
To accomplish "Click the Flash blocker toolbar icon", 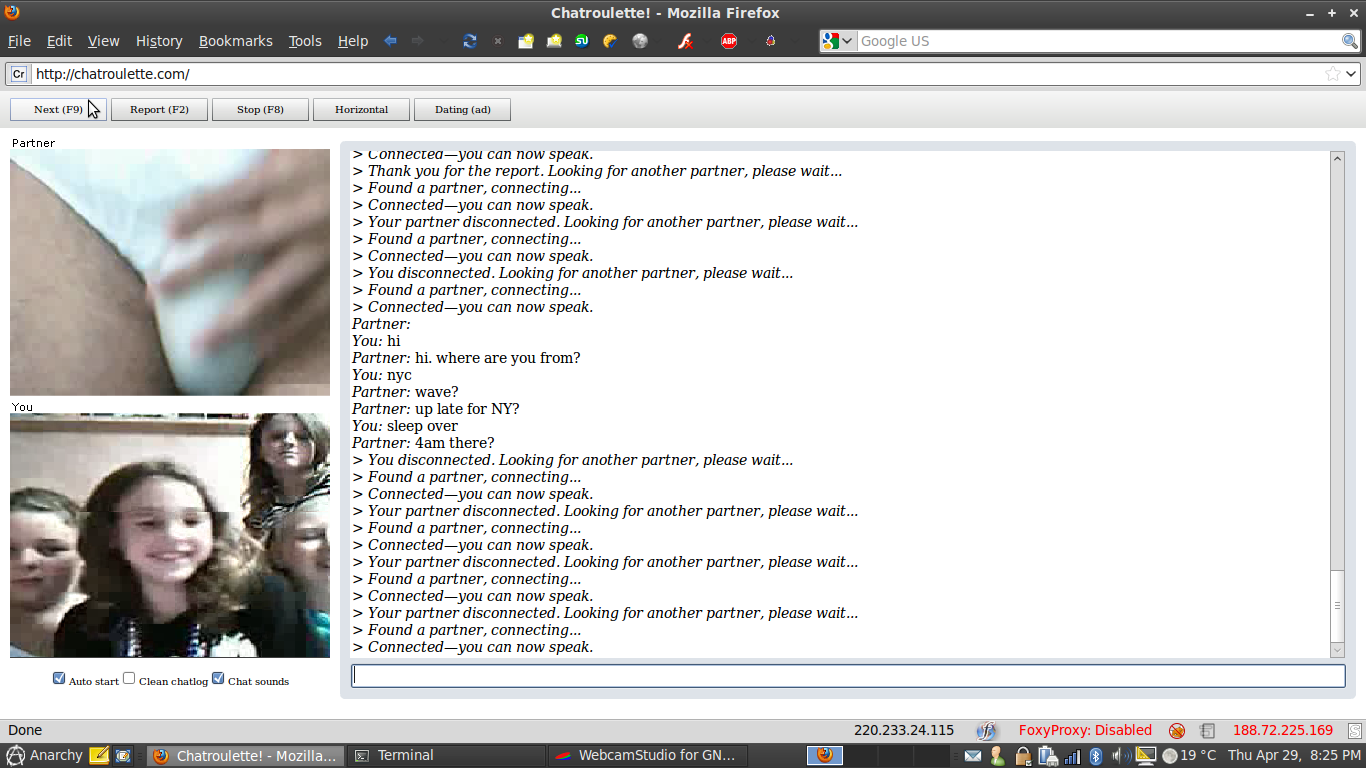I will point(685,41).
